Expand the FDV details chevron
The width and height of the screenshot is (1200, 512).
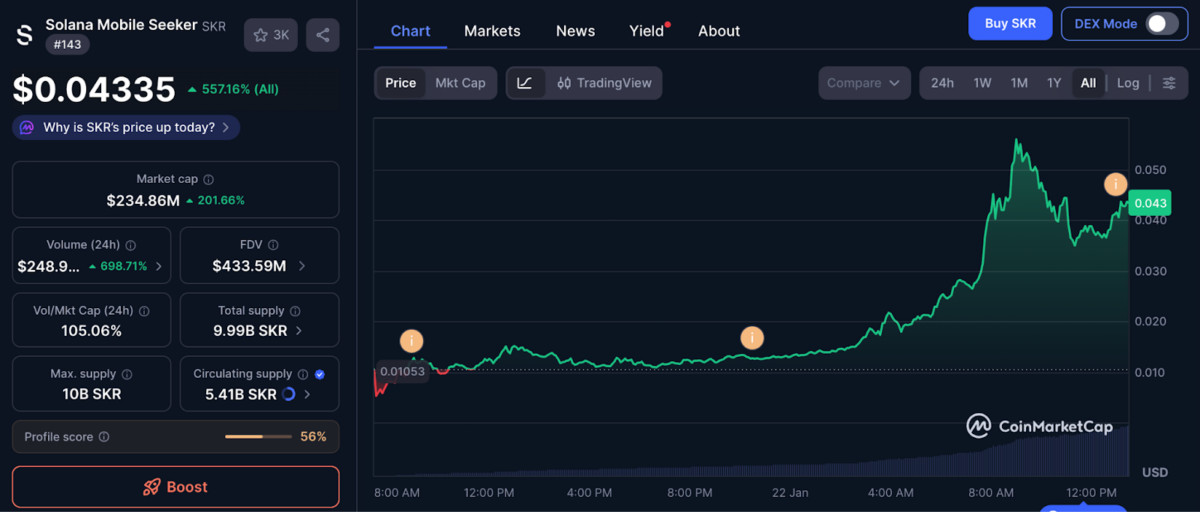click(x=302, y=266)
